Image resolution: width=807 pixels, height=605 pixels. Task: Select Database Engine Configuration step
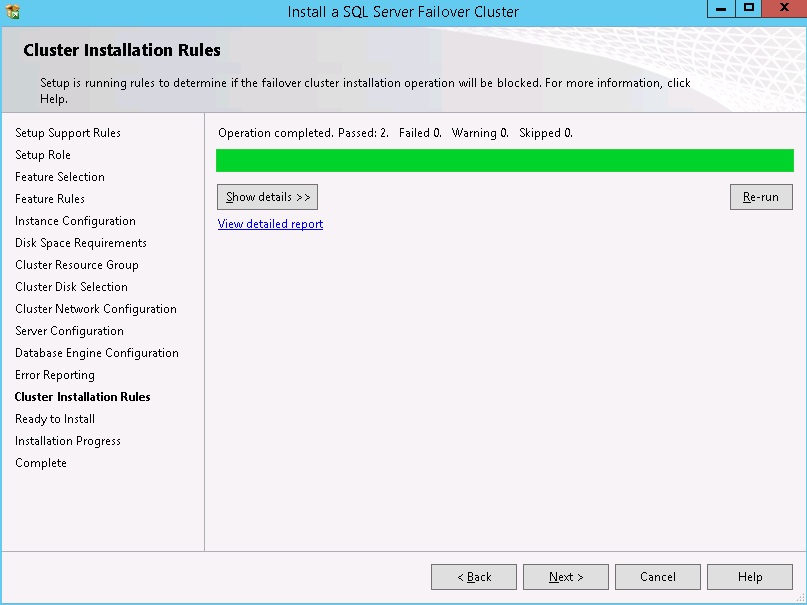pyautogui.click(x=97, y=353)
